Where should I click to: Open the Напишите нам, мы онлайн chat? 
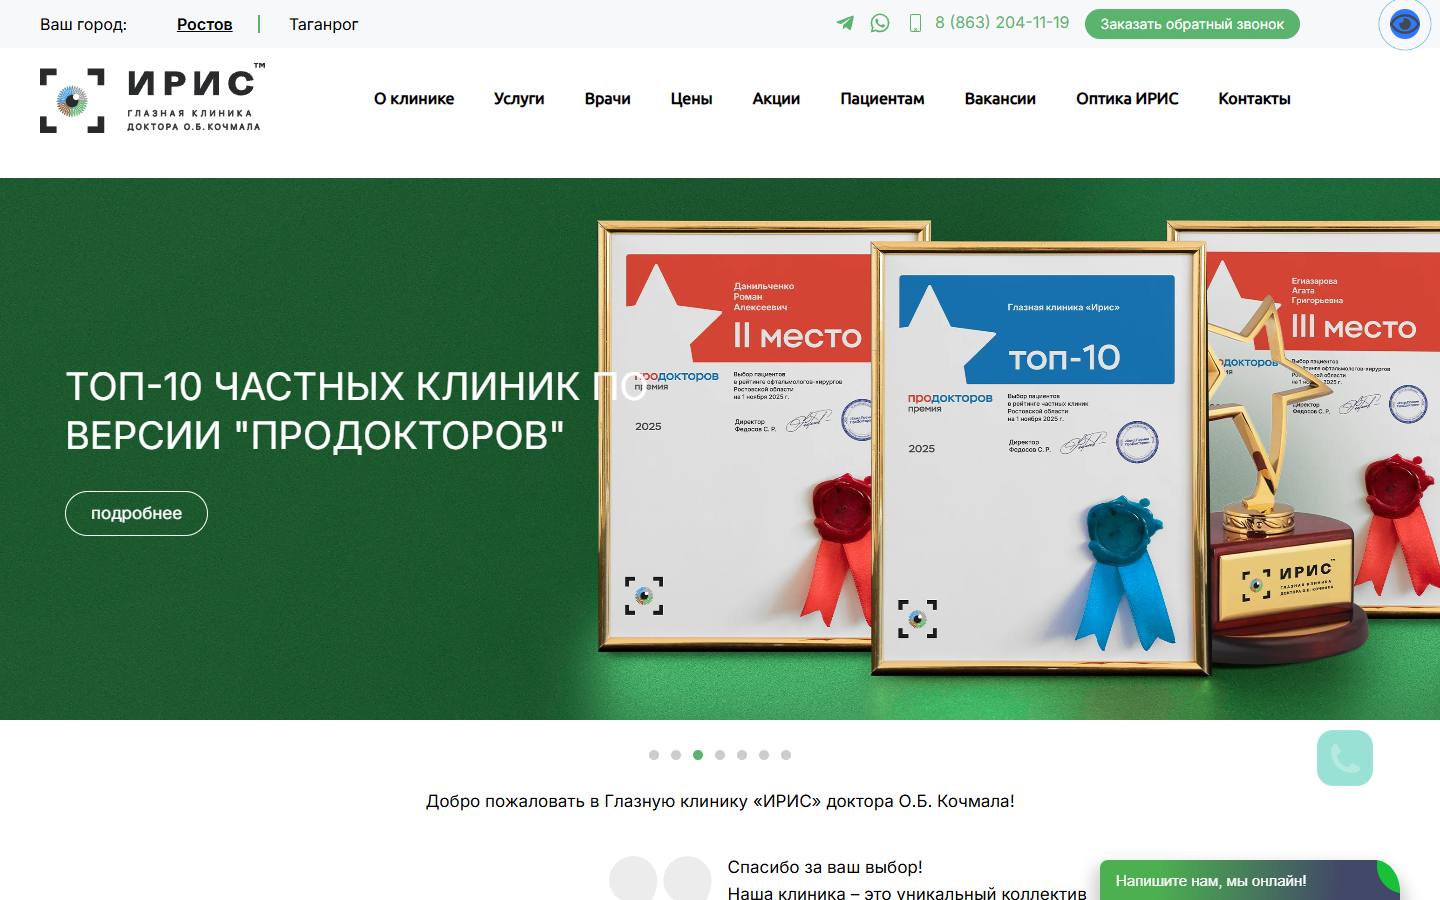(1250, 880)
